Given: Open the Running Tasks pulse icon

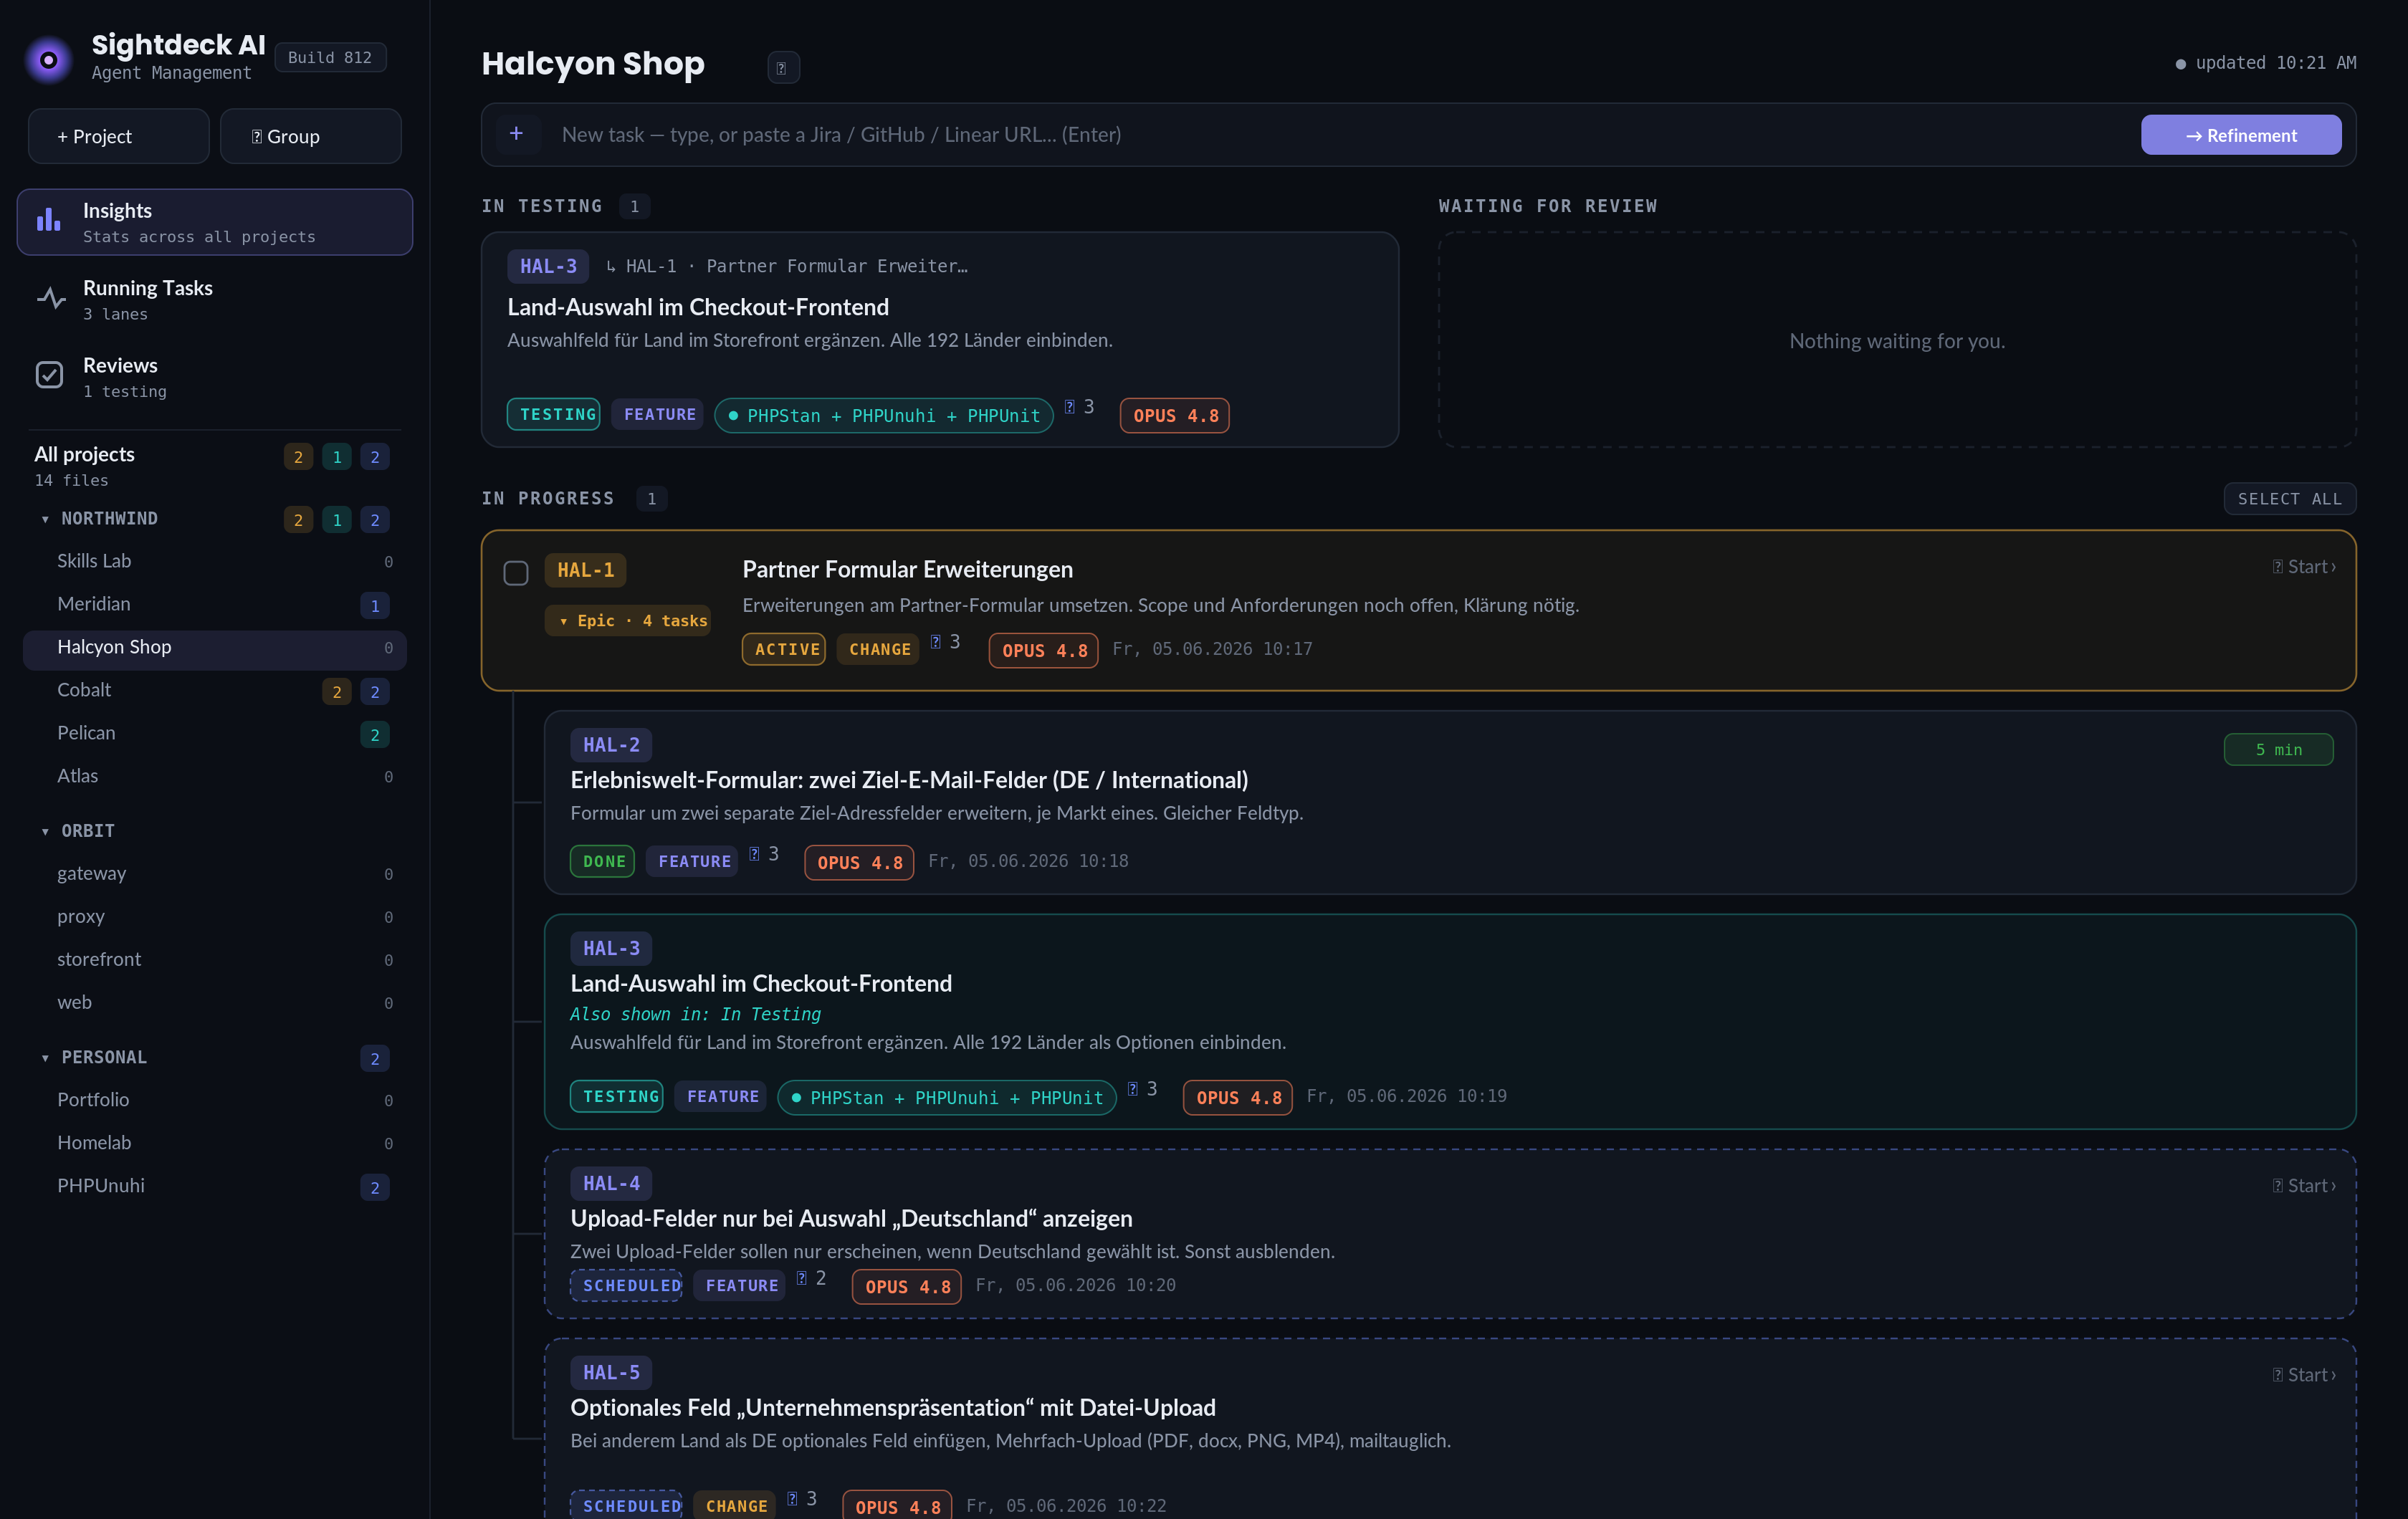Looking at the screenshot, I should click(50, 298).
